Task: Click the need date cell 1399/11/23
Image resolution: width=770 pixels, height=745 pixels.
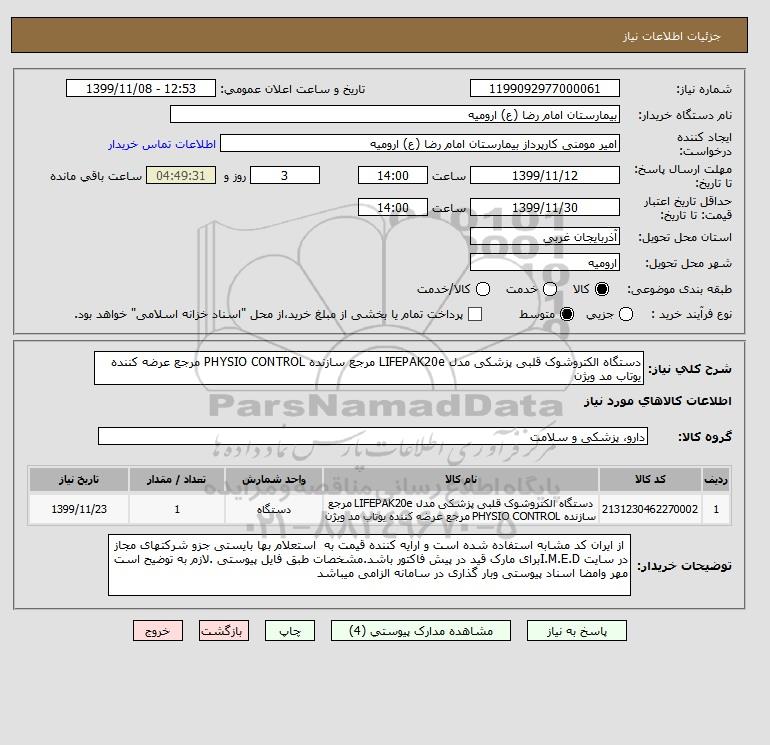Action: pyautogui.click(x=79, y=509)
